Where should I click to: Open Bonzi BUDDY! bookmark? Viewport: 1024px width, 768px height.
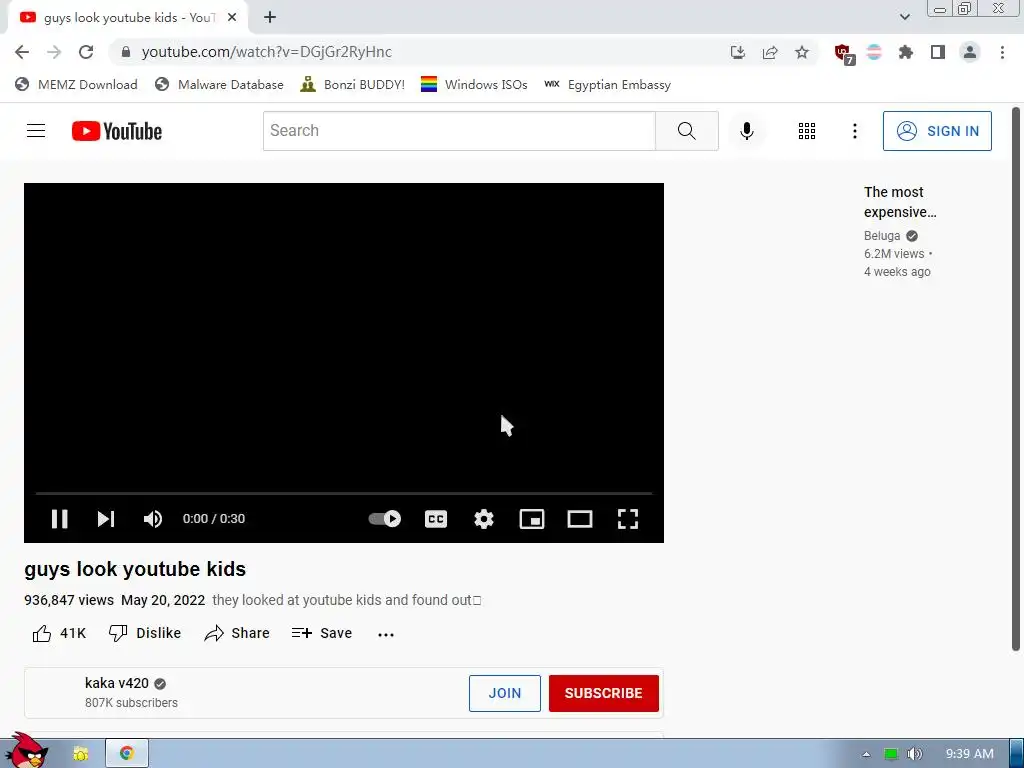click(x=353, y=85)
